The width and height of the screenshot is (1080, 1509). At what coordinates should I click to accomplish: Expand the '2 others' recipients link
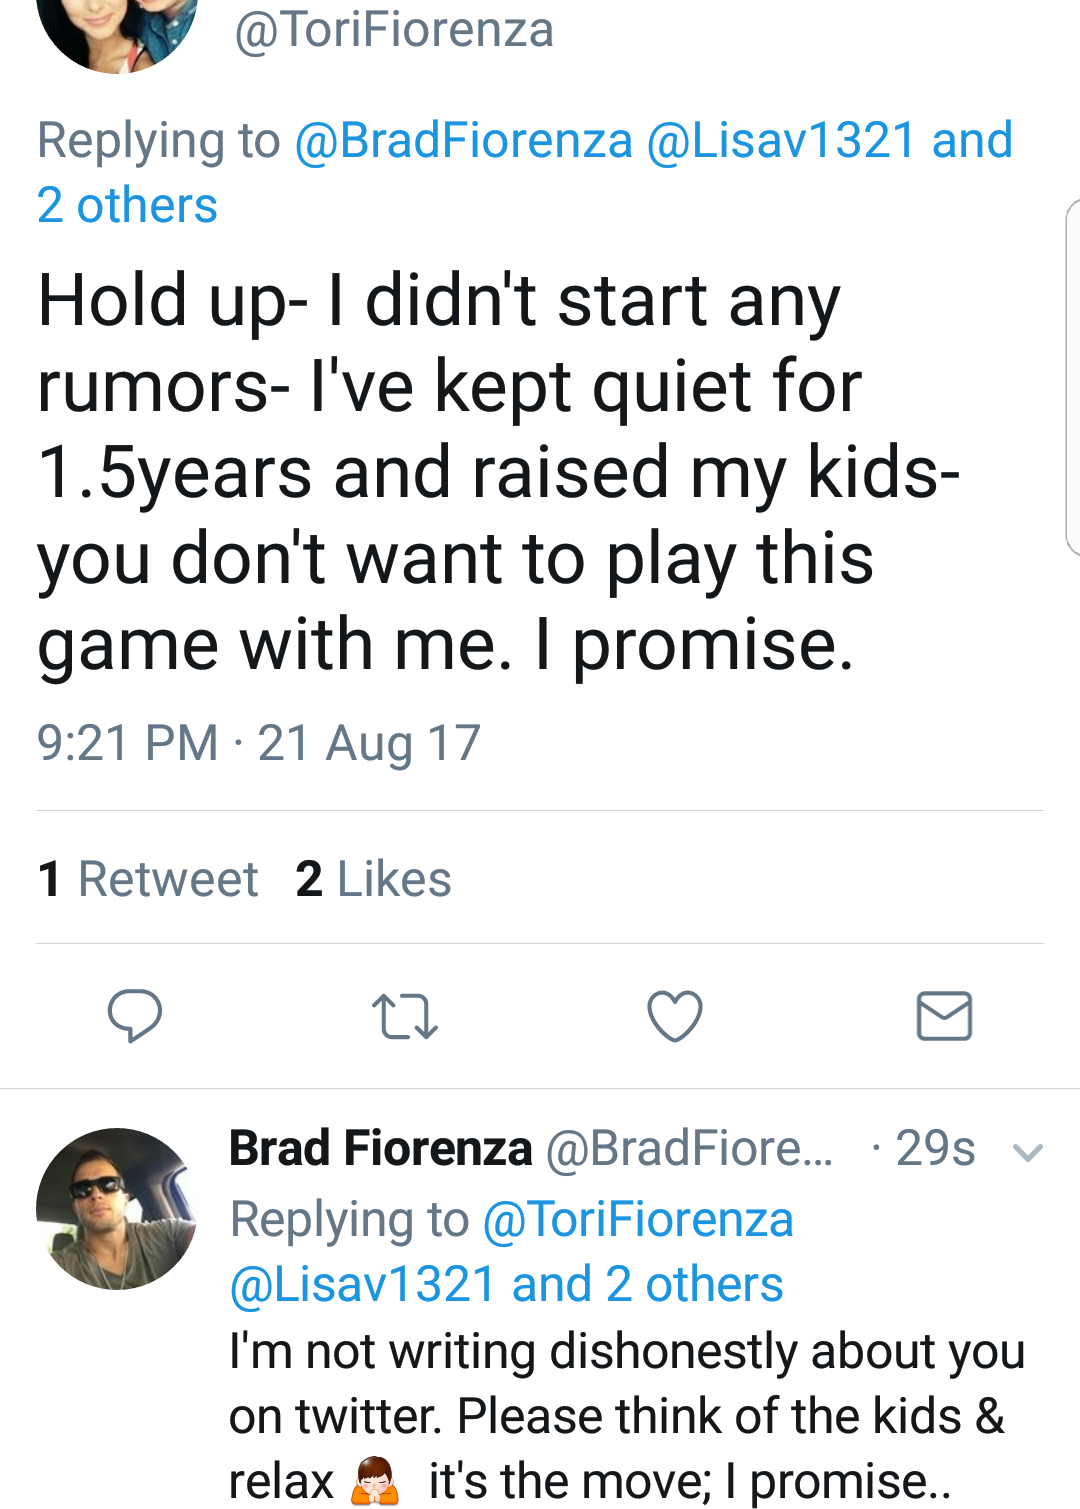click(127, 206)
